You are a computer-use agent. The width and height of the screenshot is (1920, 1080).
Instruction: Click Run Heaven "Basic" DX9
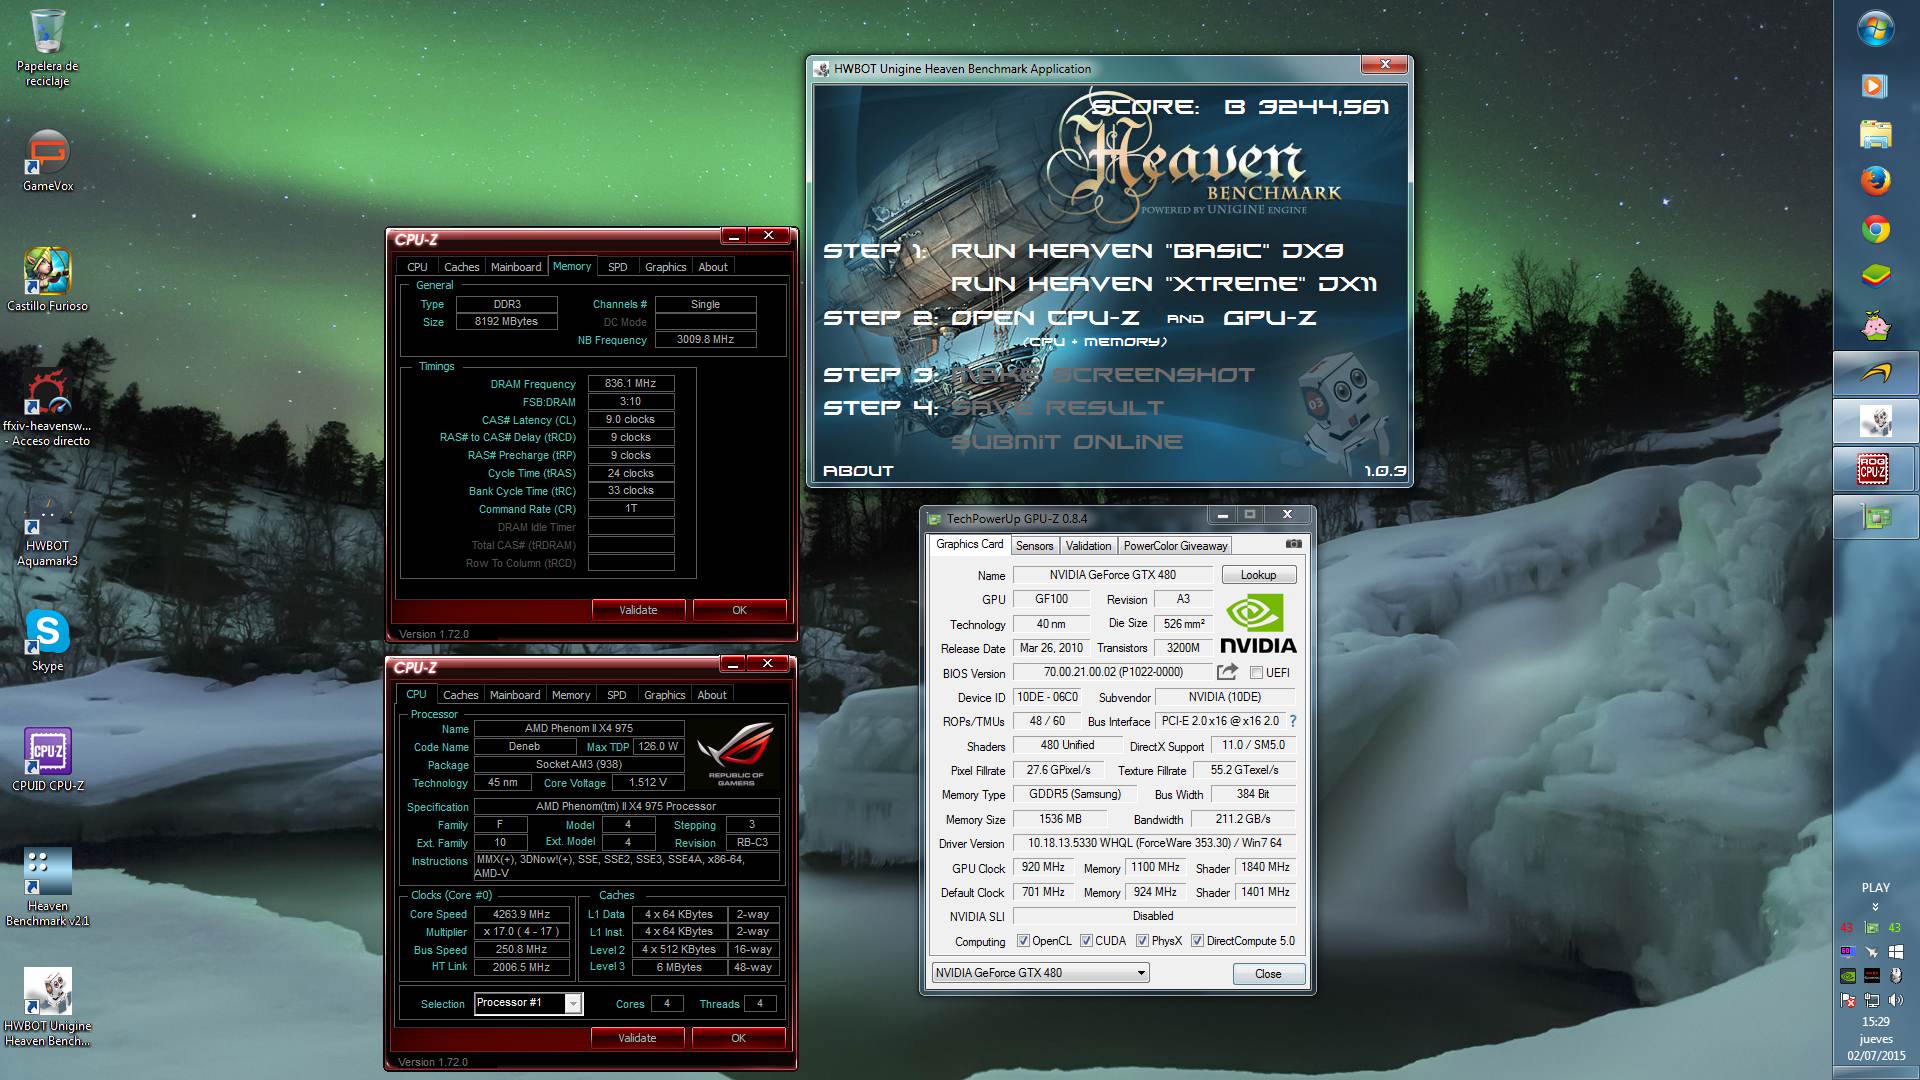(1147, 251)
